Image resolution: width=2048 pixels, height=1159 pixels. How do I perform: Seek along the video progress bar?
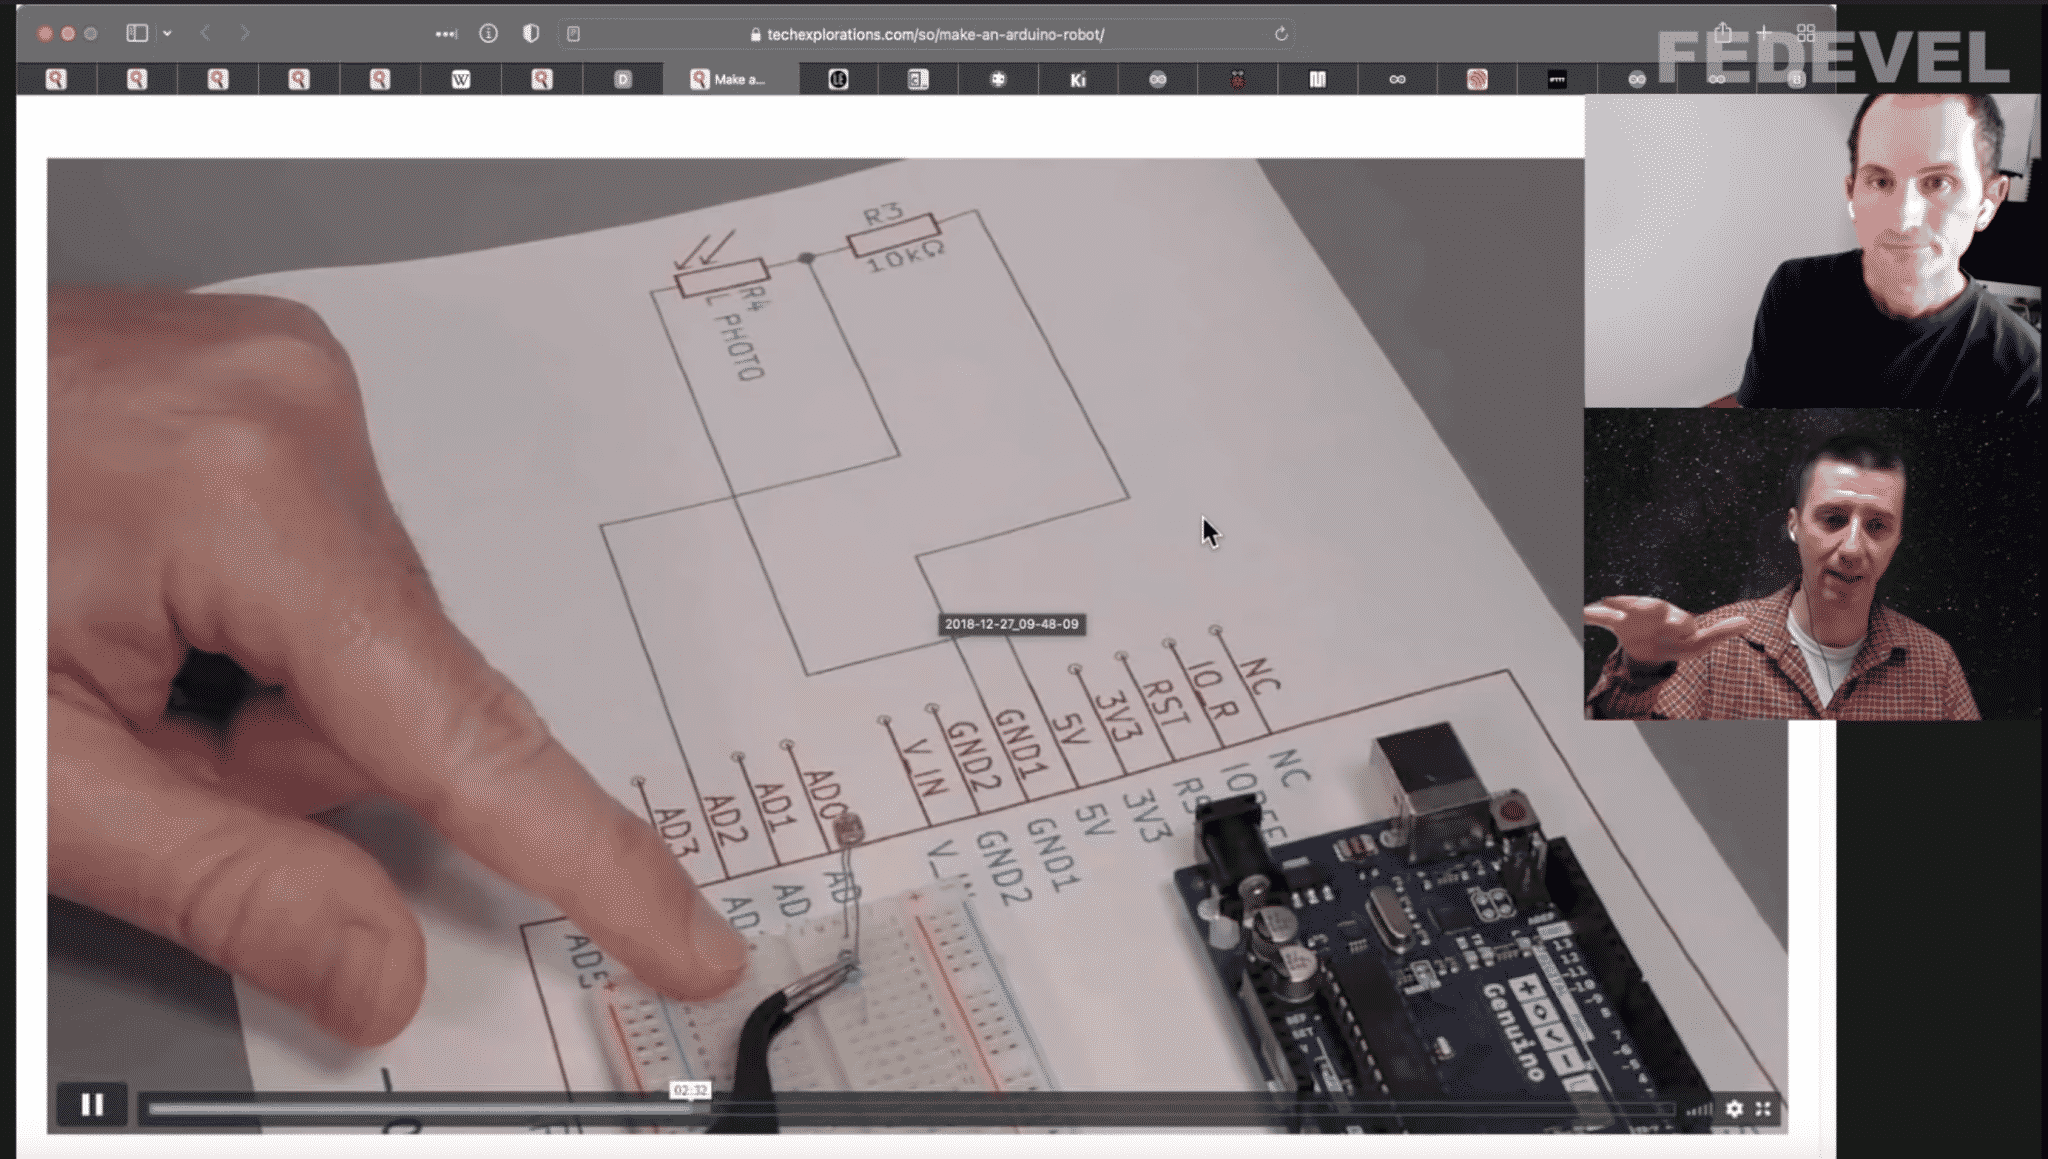pos(910,1108)
